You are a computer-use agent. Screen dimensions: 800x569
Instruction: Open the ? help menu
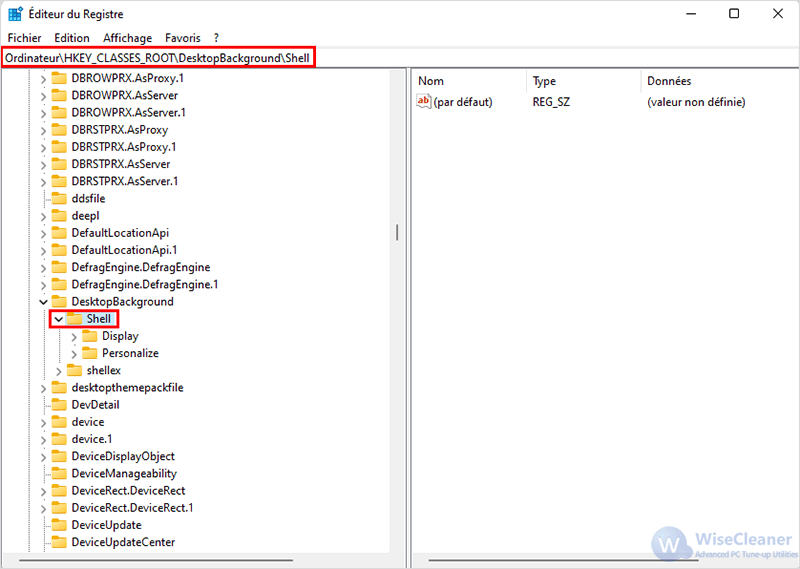point(216,38)
